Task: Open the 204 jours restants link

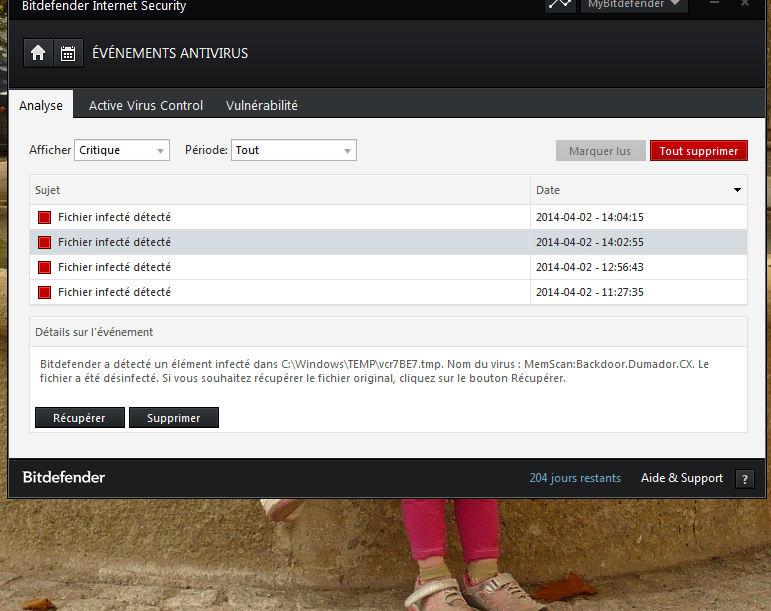Action: pyautogui.click(x=575, y=478)
